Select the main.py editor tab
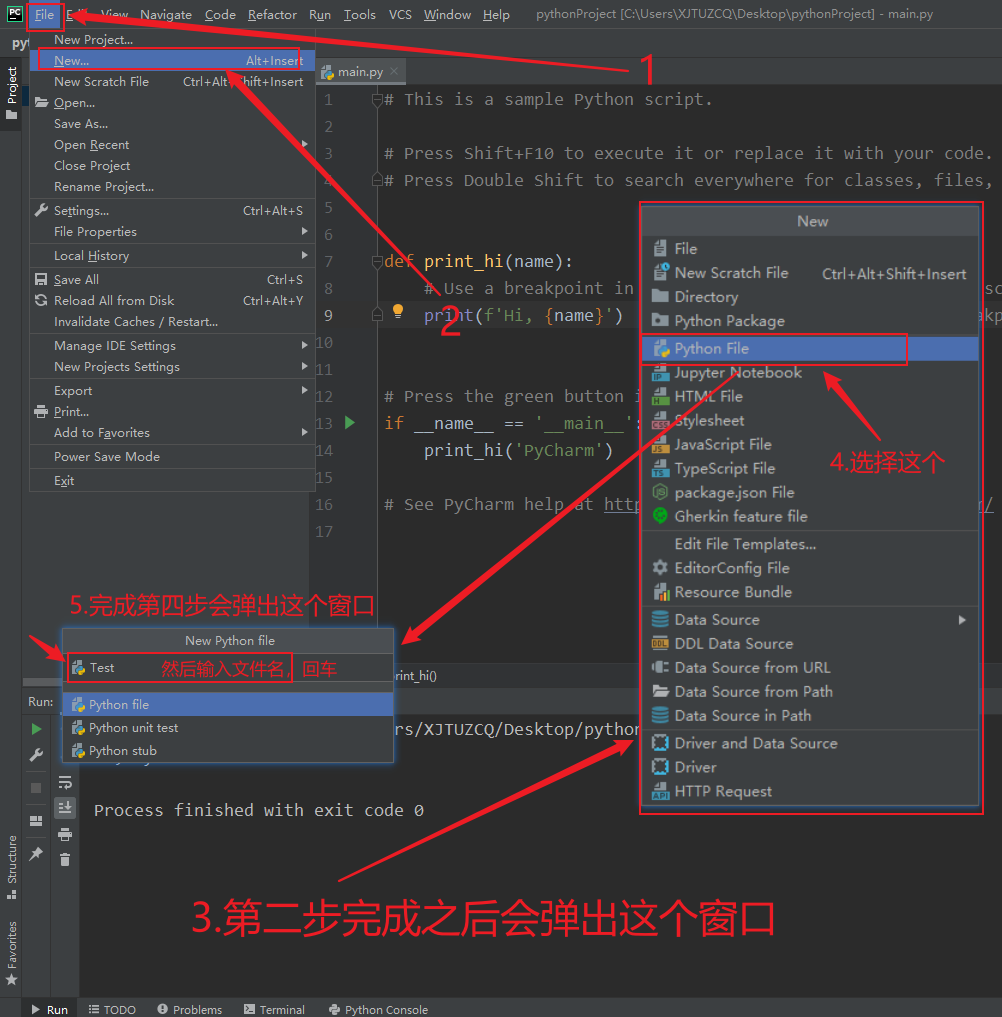This screenshot has width=1002, height=1017. pyautogui.click(x=361, y=71)
